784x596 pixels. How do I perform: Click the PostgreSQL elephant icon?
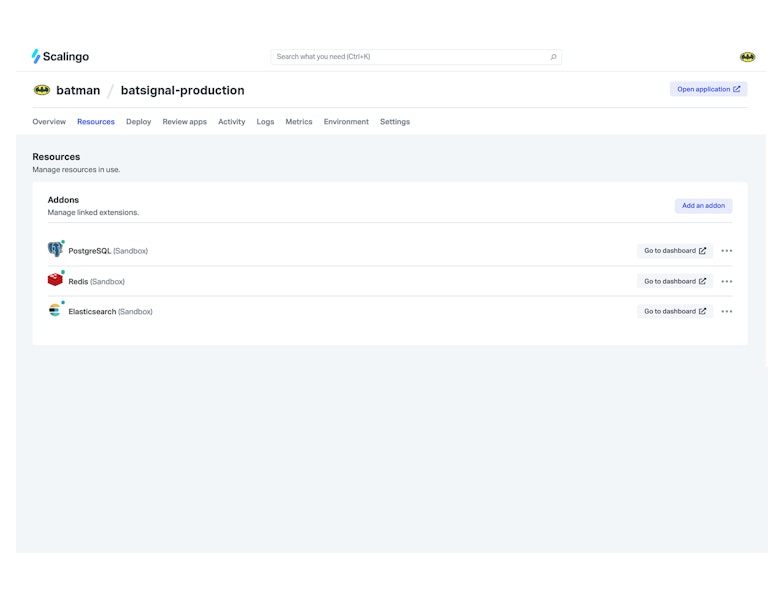[x=55, y=250]
